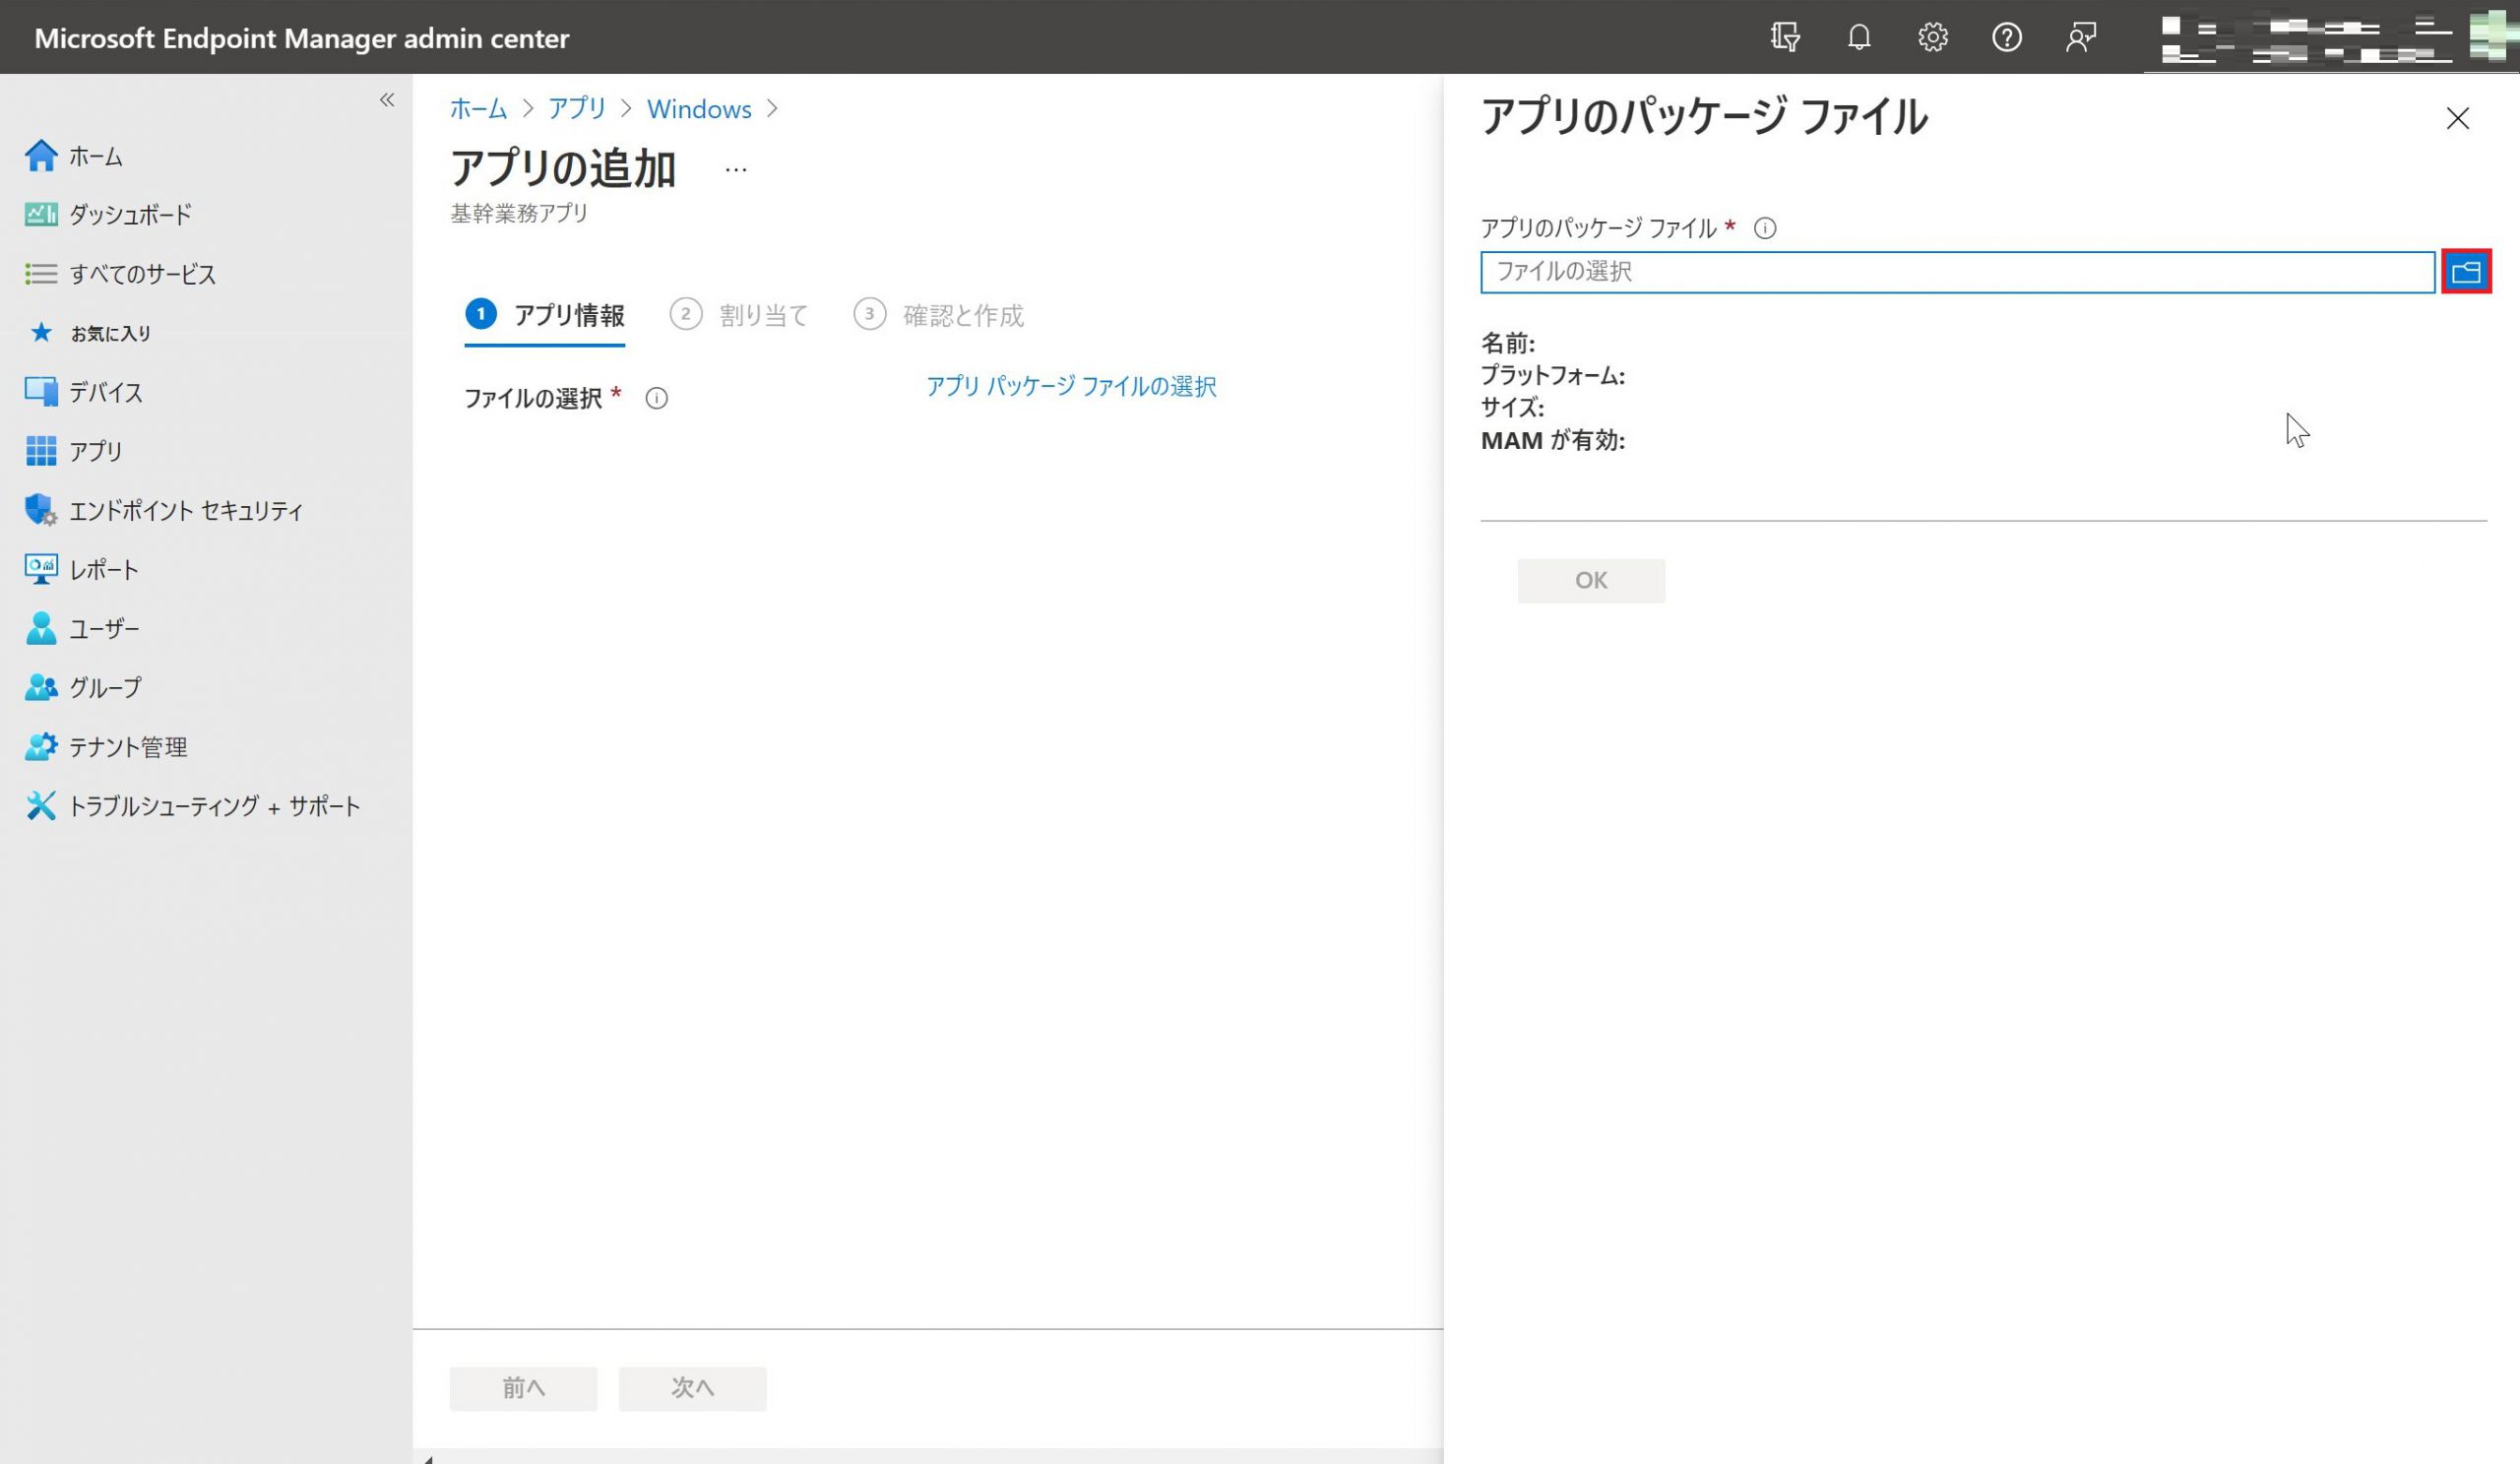Open the ellipsis menu beside アプリの追加
Image resolution: width=2520 pixels, height=1464 pixels.
coord(736,170)
